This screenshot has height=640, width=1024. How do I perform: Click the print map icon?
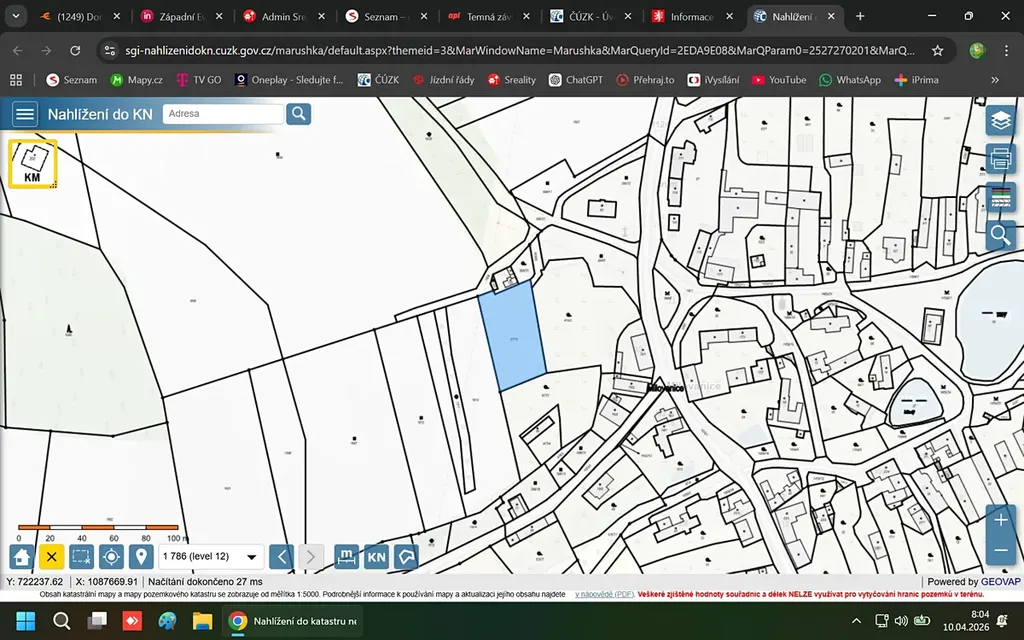1000,158
